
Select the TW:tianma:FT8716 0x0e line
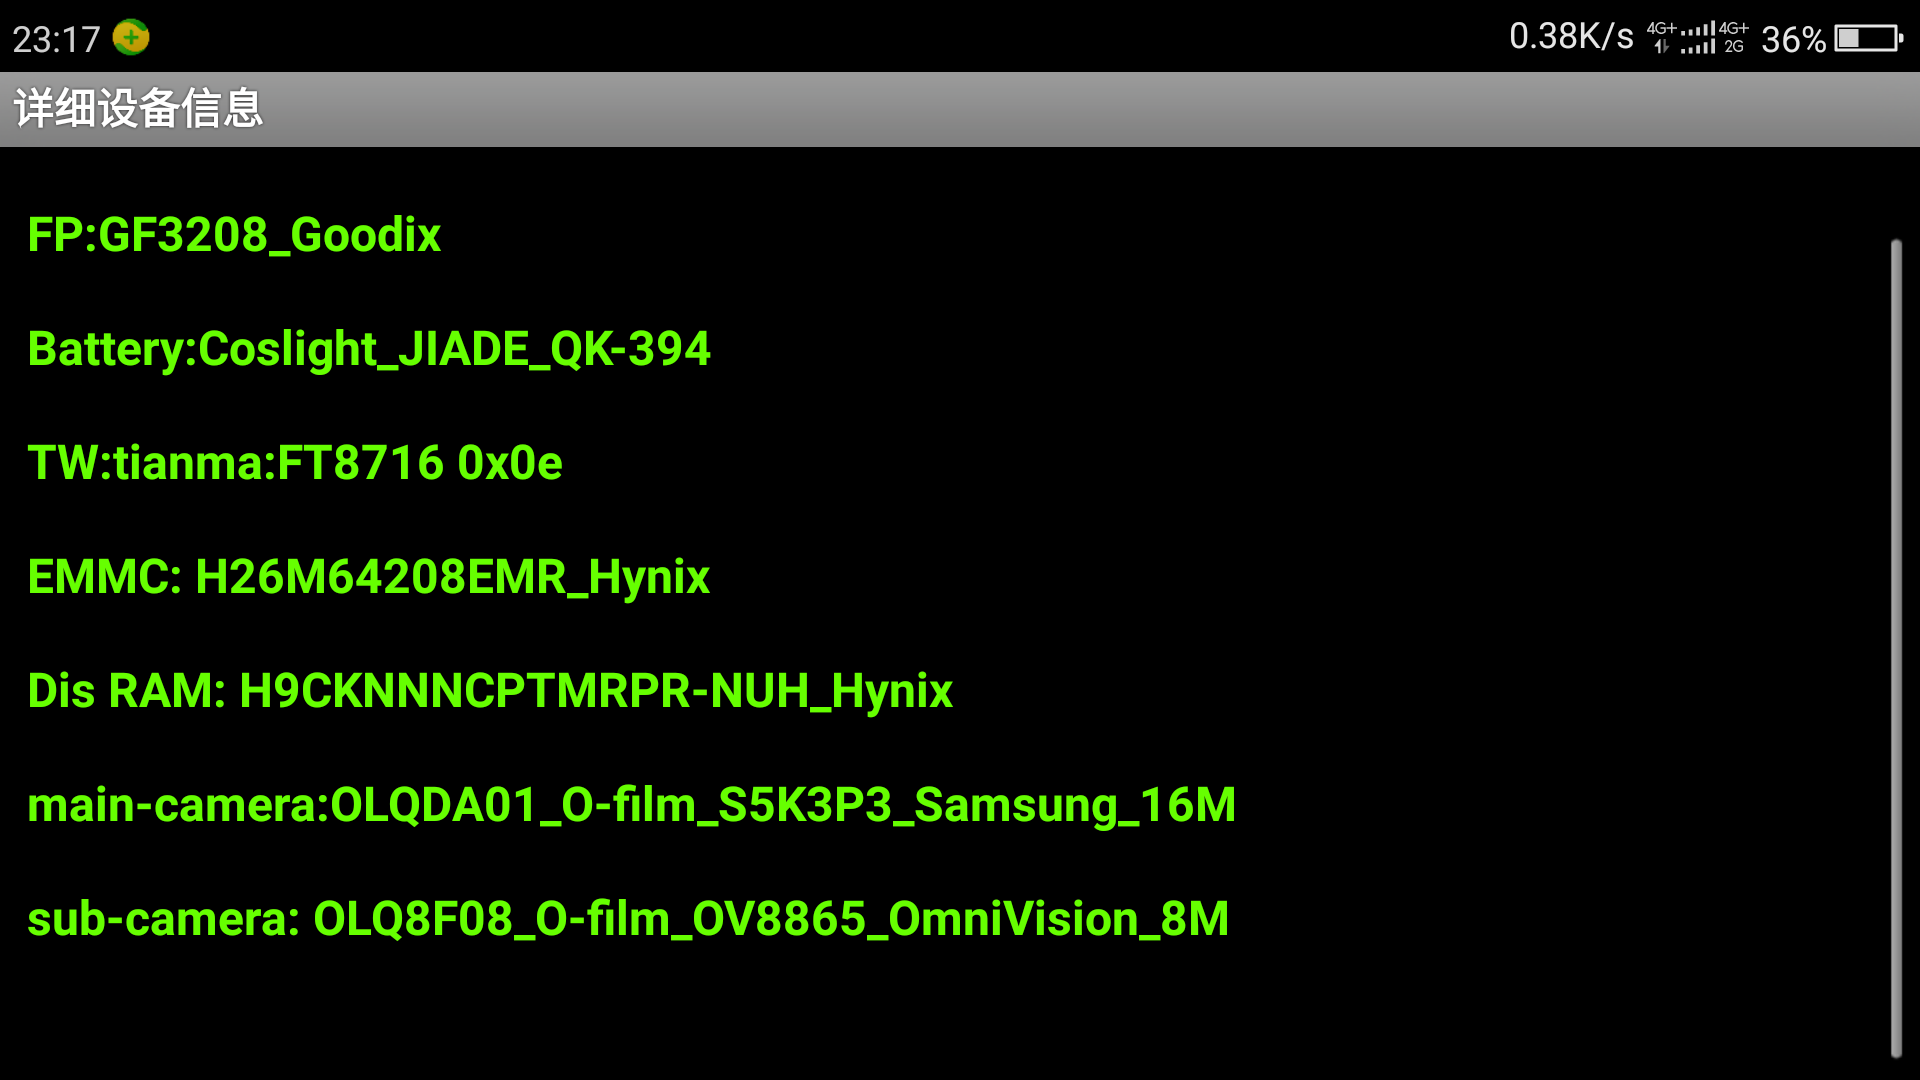(x=295, y=464)
